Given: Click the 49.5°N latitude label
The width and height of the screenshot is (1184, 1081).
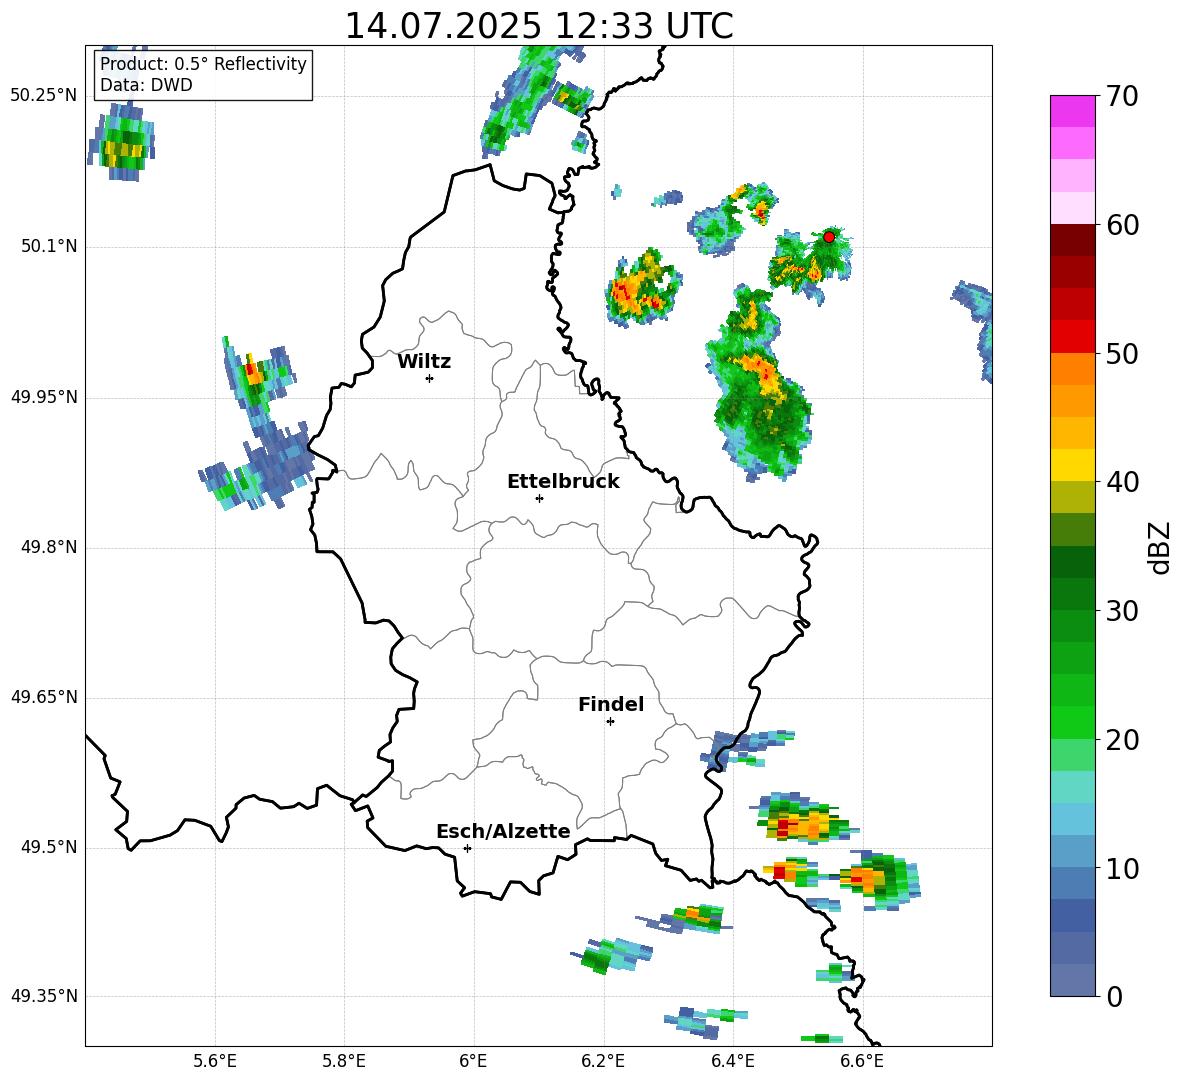Looking at the screenshot, I should (x=49, y=847).
